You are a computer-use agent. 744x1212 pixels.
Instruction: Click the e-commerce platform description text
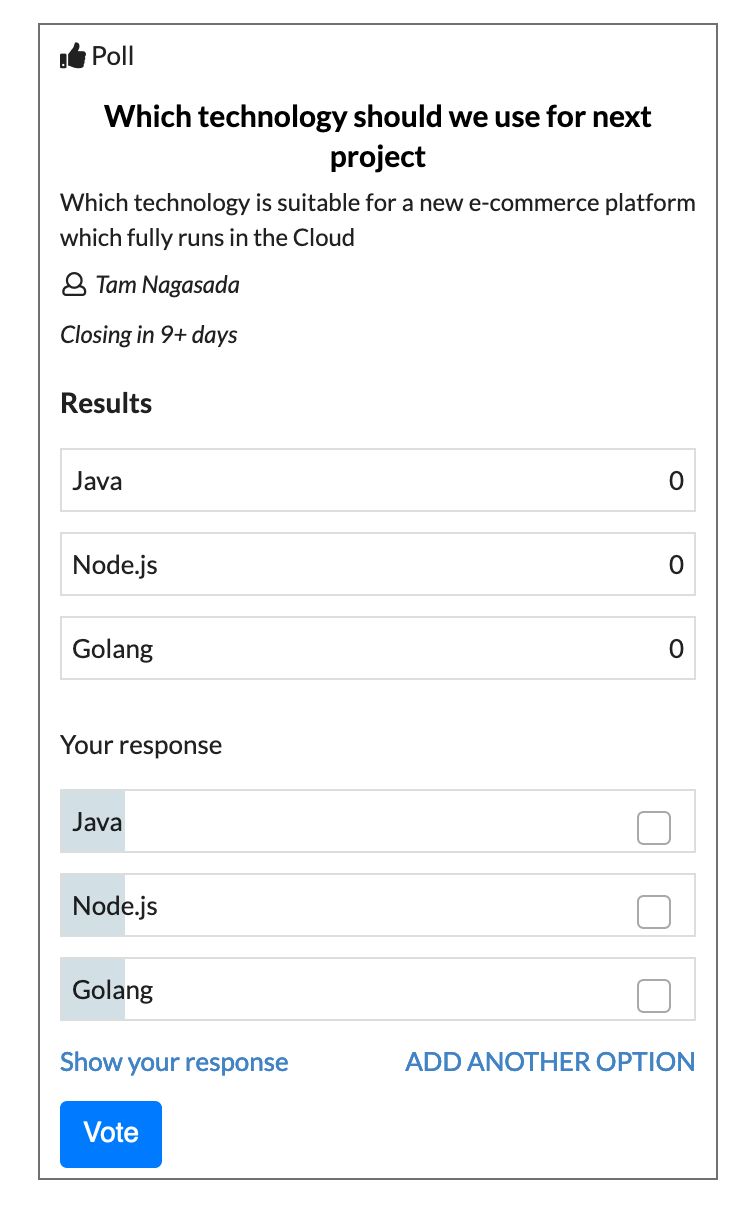[378, 220]
